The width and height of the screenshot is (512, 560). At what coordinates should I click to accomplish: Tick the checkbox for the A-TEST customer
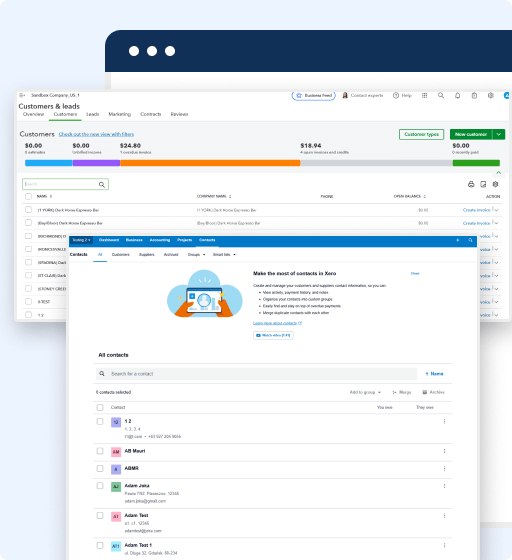pos(28,301)
